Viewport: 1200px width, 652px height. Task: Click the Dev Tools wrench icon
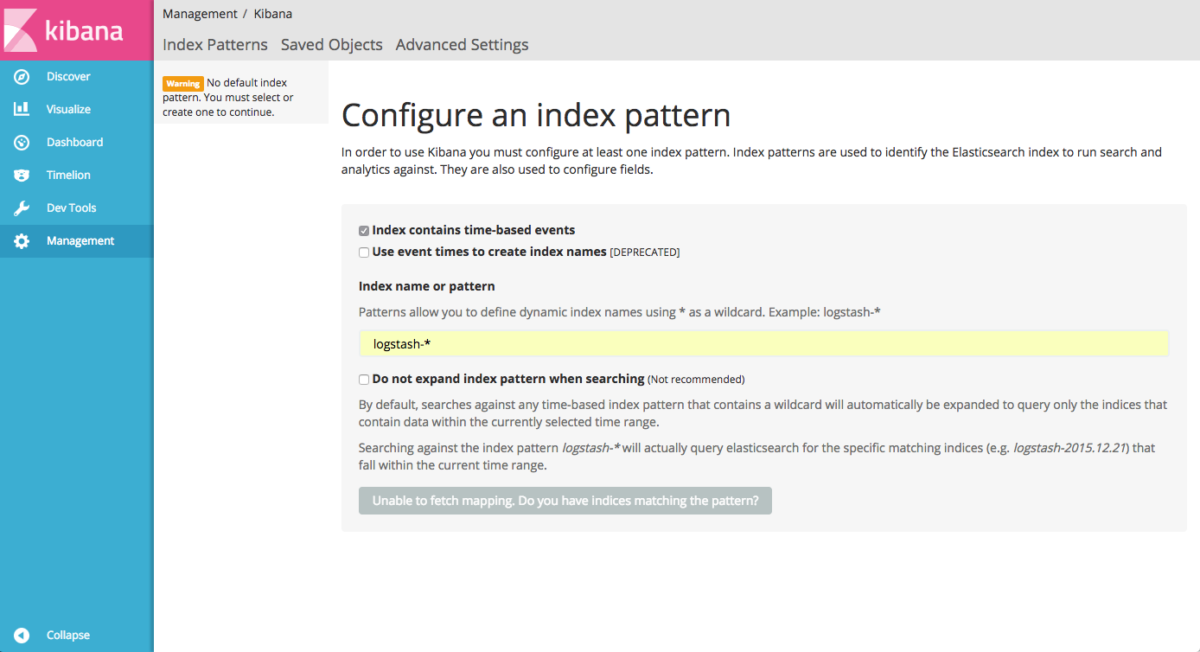[21, 209]
